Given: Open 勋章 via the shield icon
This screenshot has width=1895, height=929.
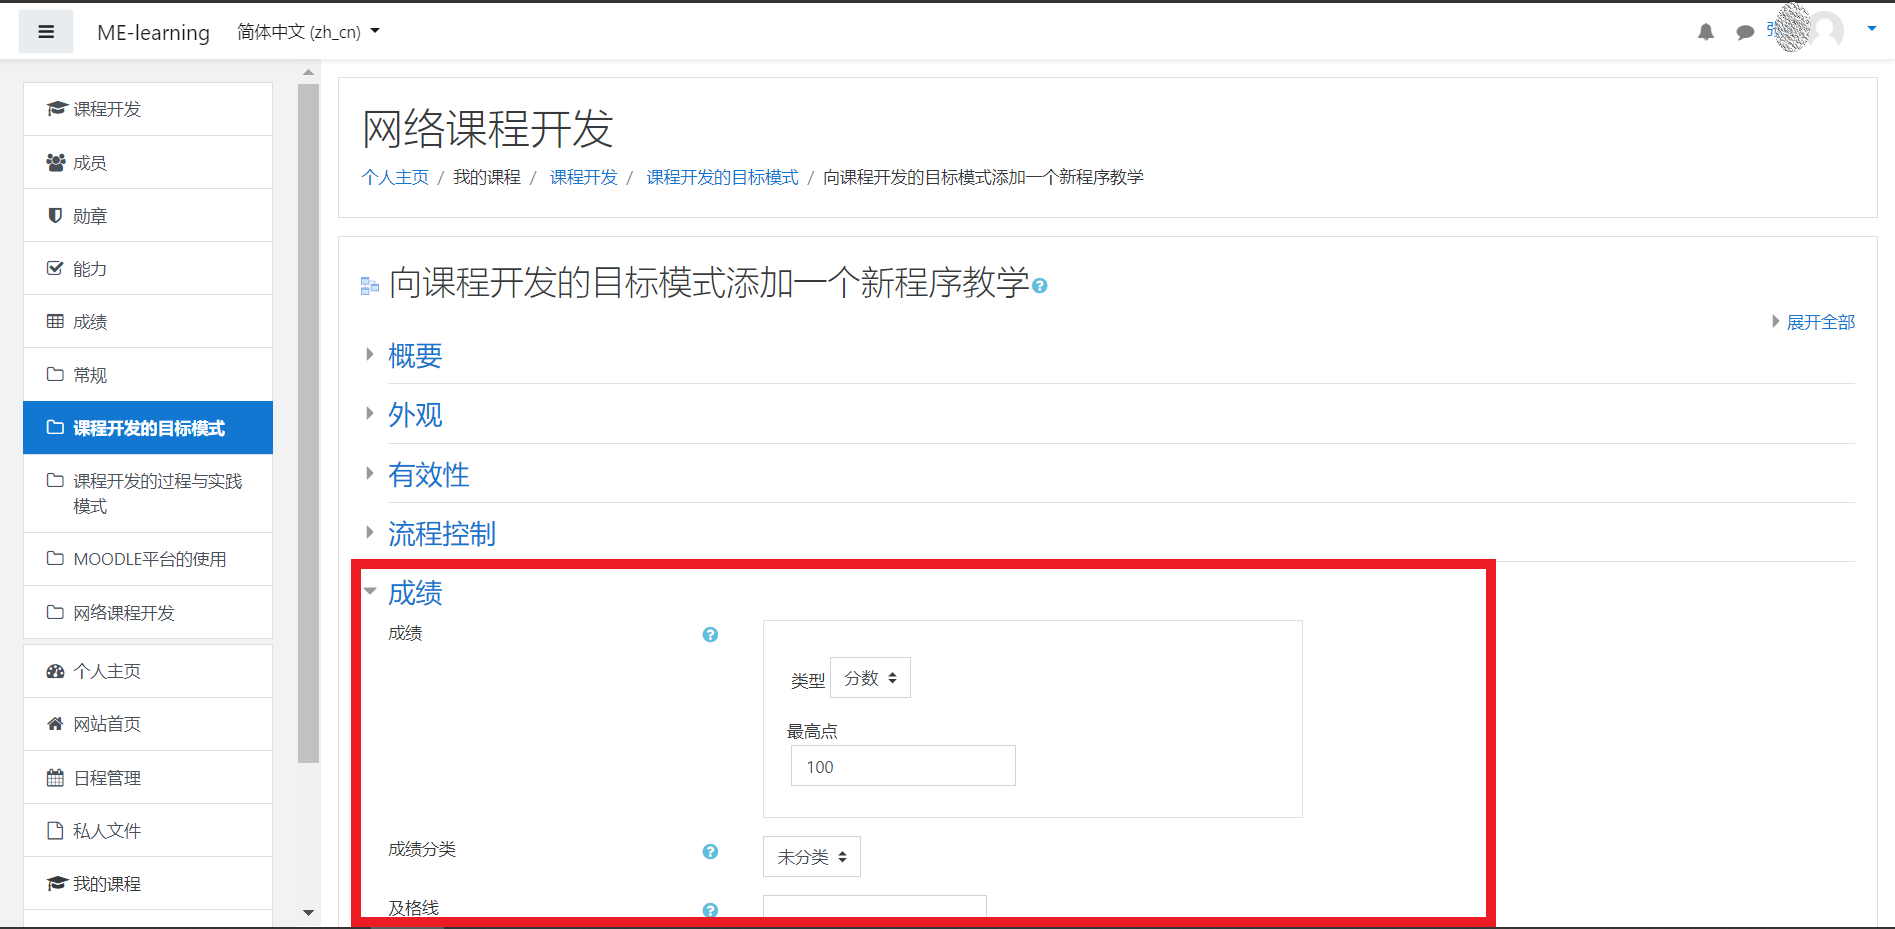Looking at the screenshot, I should (56, 215).
